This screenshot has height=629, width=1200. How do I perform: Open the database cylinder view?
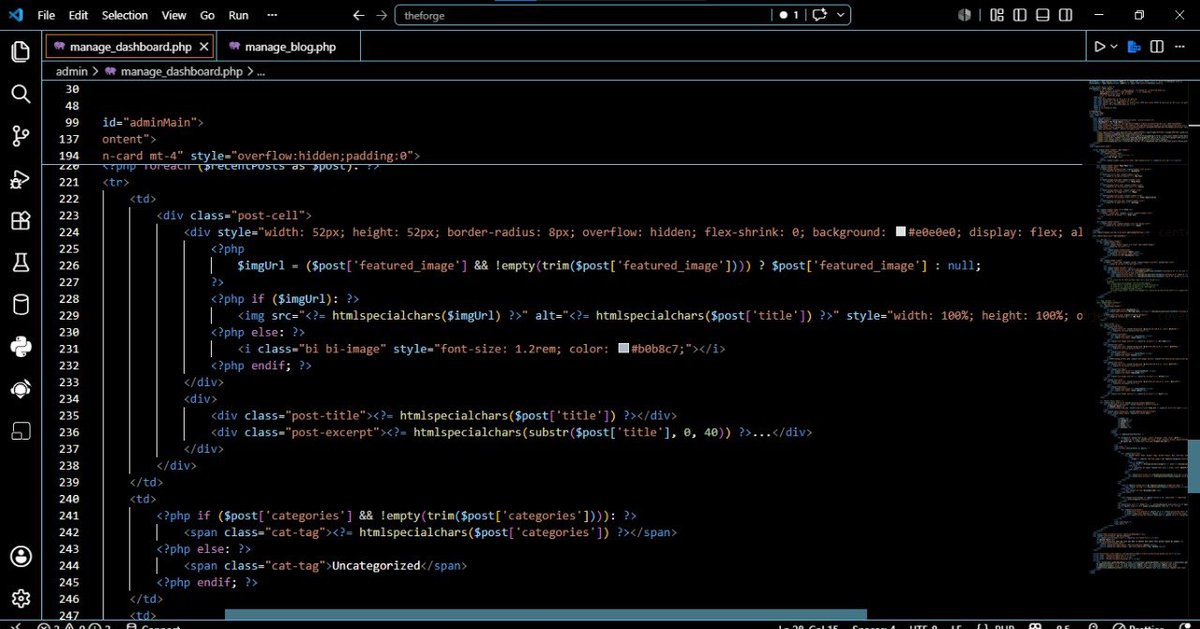pyautogui.click(x=20, y=305)
